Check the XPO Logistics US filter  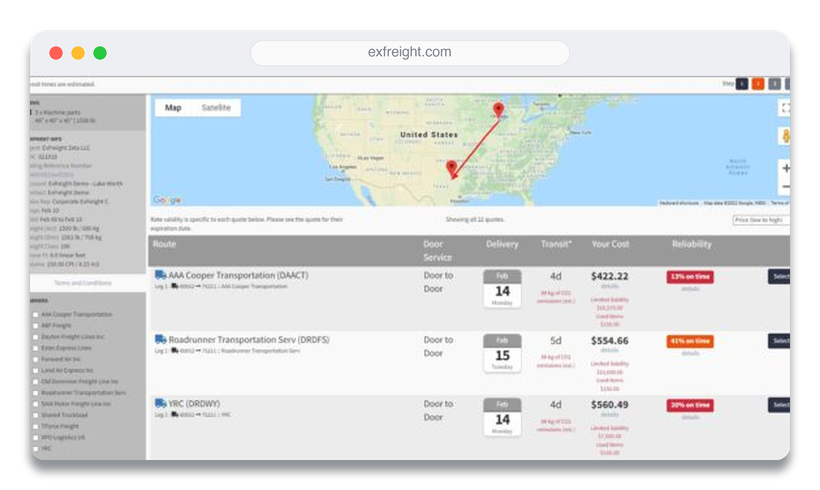pos(36,438)
